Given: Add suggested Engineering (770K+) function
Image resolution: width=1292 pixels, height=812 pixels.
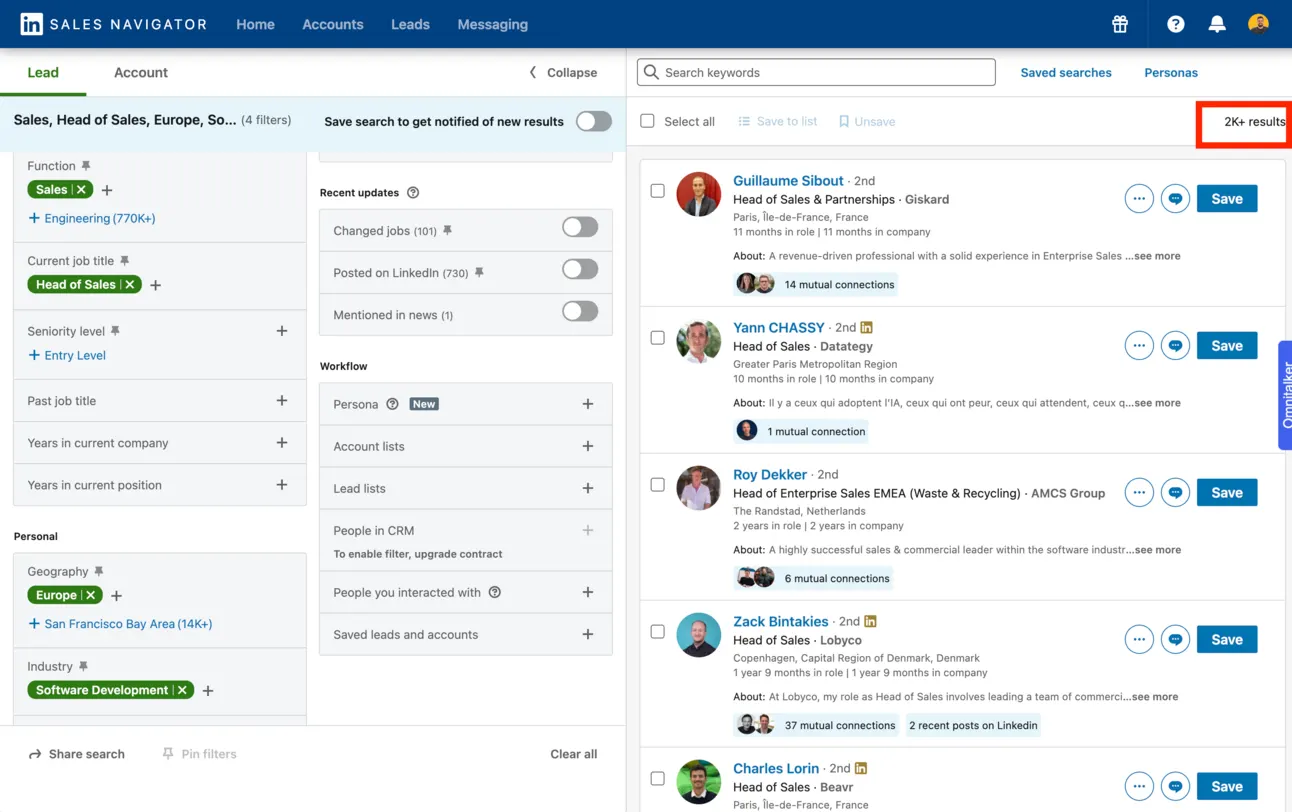Looking at the screenshot, I should [92, 218].
